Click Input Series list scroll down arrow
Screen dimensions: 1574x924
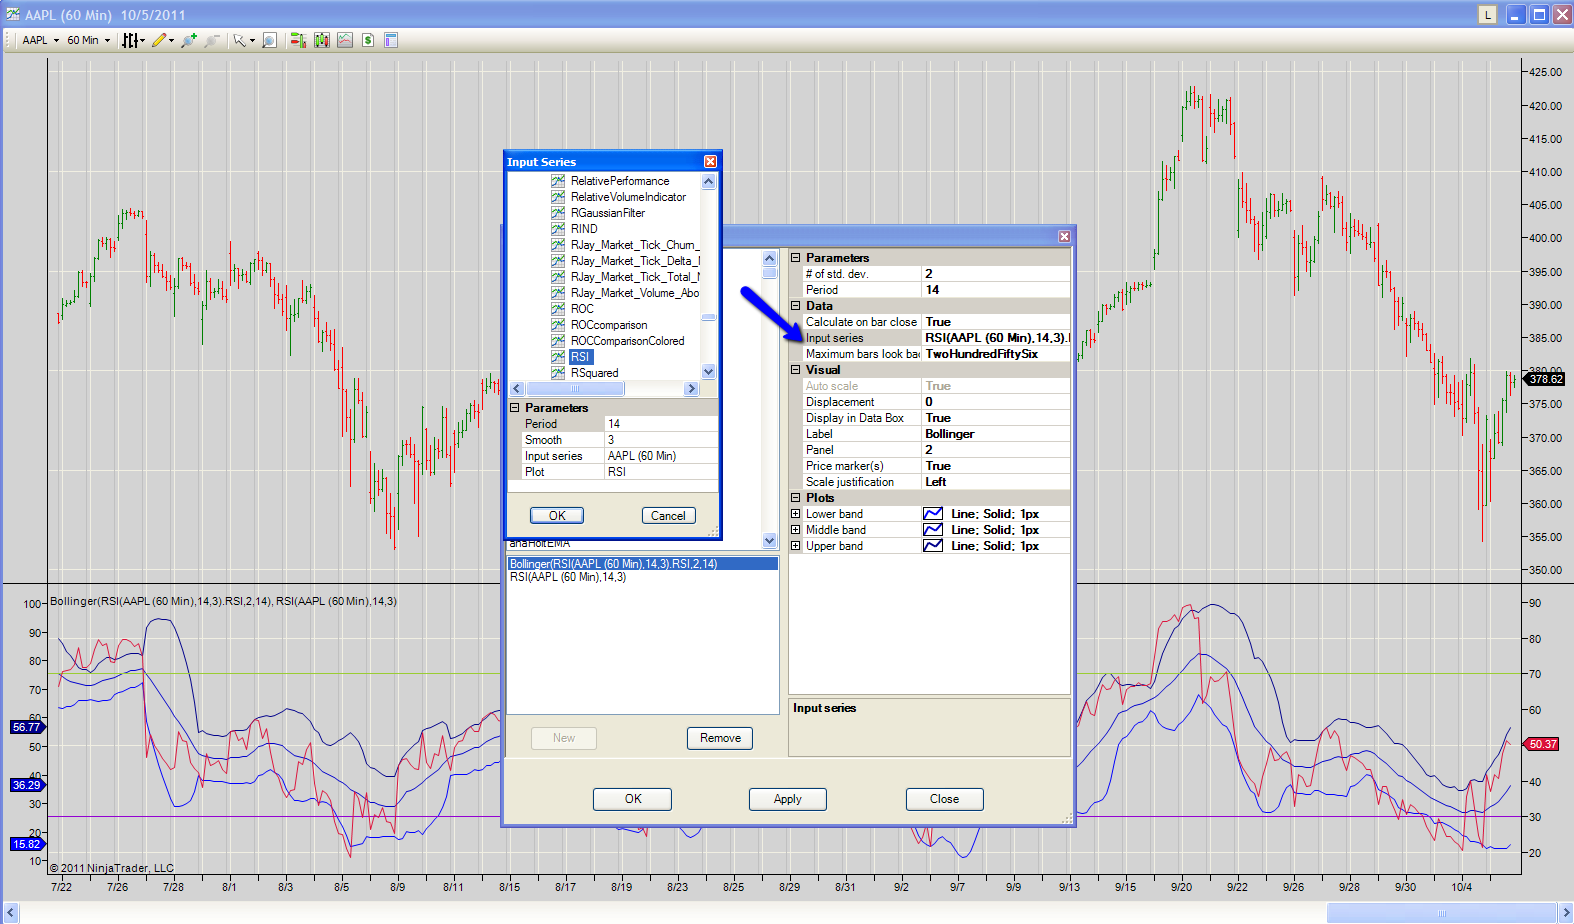(709, 372)
